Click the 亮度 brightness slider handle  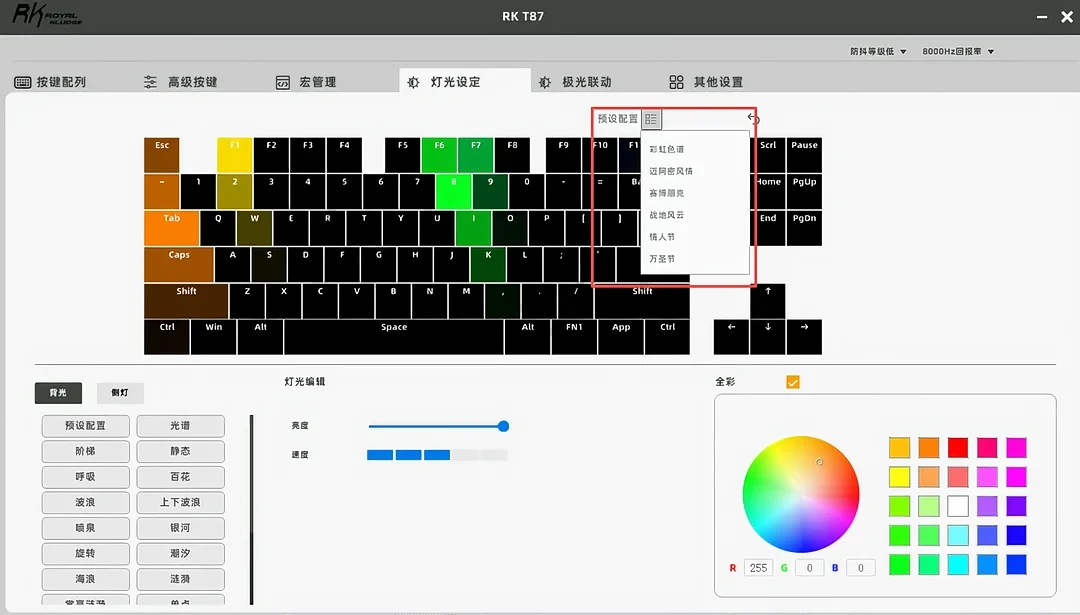(503, 426)
